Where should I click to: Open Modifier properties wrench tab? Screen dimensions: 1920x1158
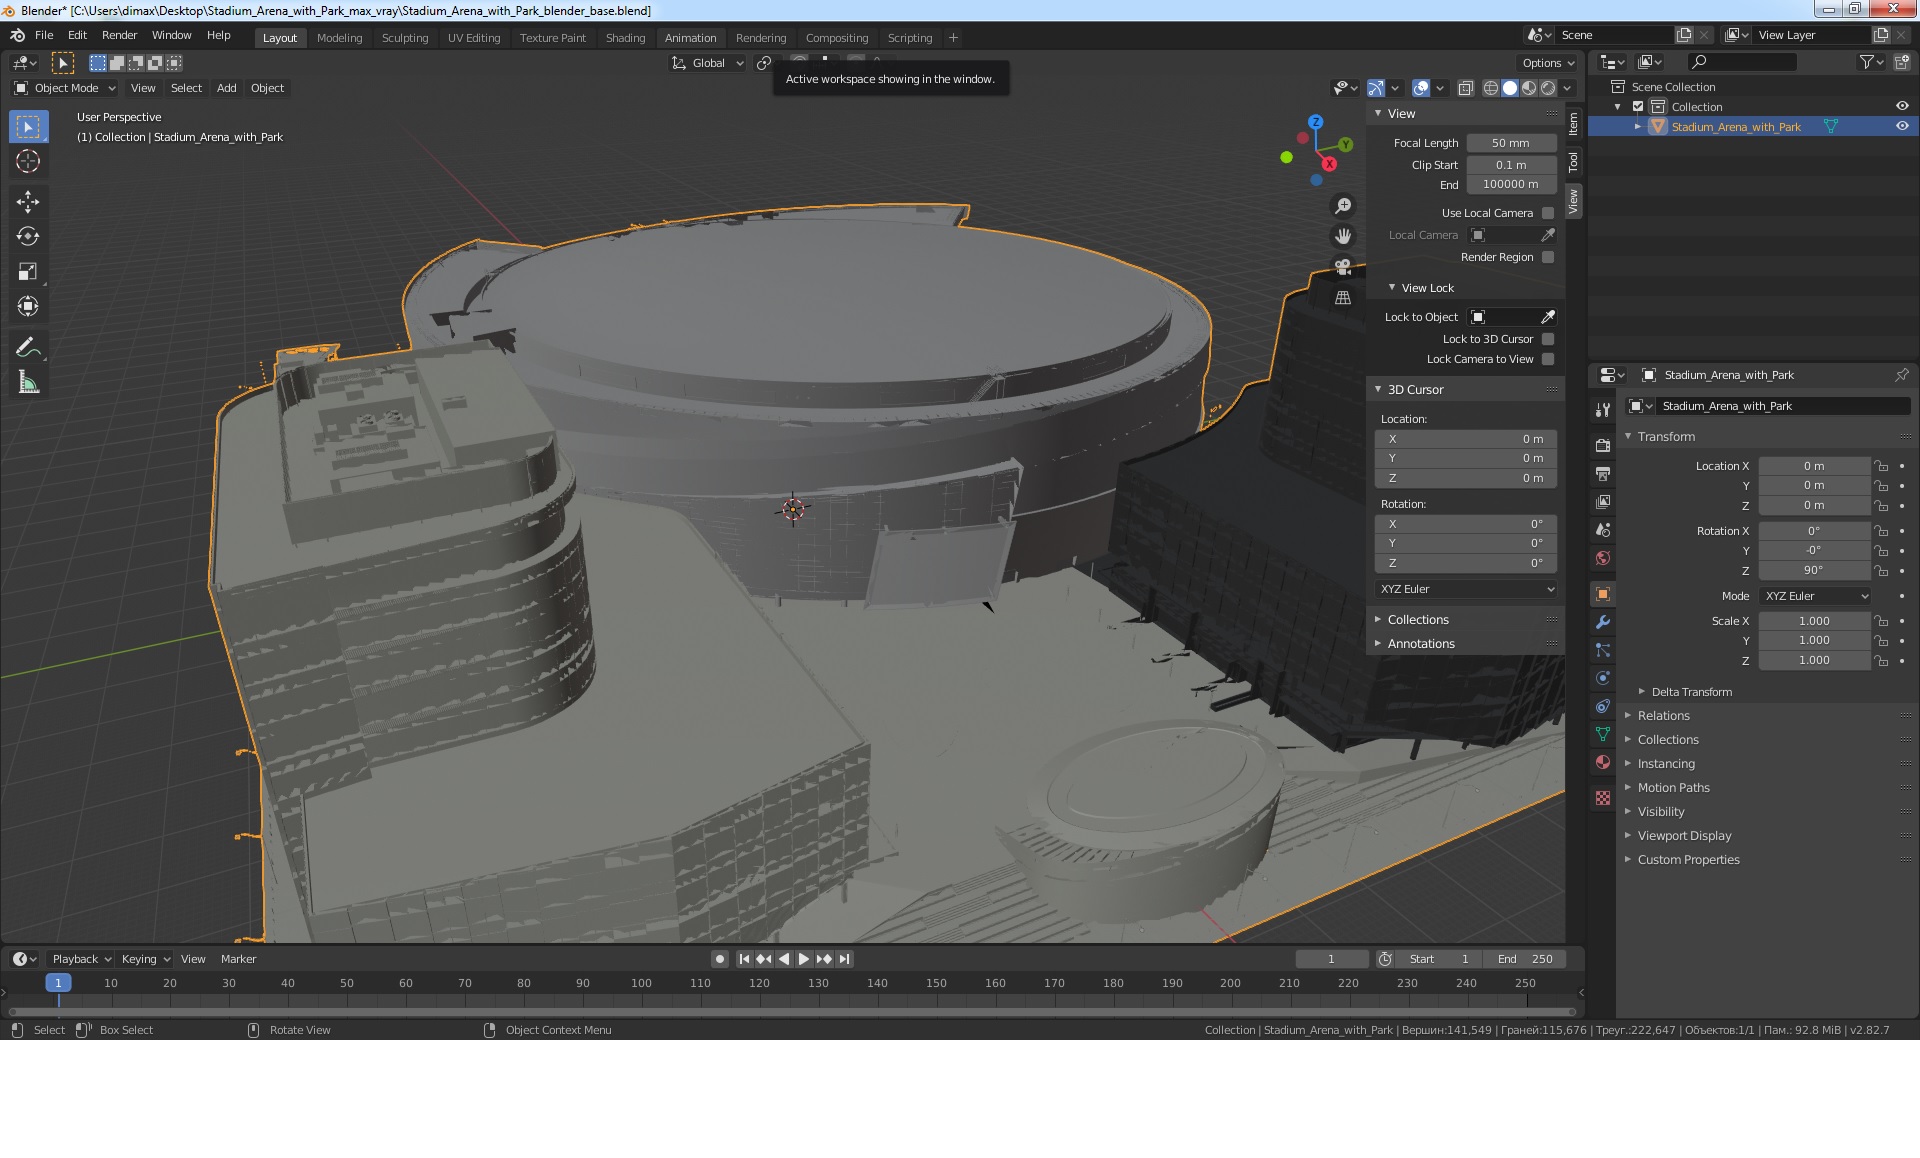pyautogui.click(x=1603, y=622)
